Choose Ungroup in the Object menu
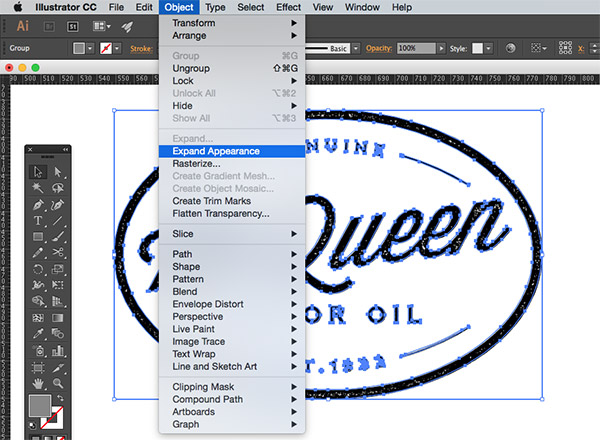This screenshot has height=440, width=600. click(x=232, y=68)
